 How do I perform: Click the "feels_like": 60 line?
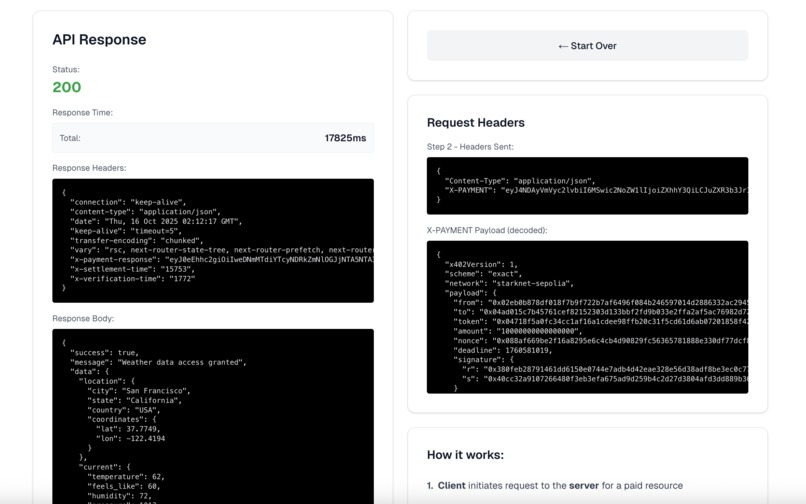[x=124, y=486]
